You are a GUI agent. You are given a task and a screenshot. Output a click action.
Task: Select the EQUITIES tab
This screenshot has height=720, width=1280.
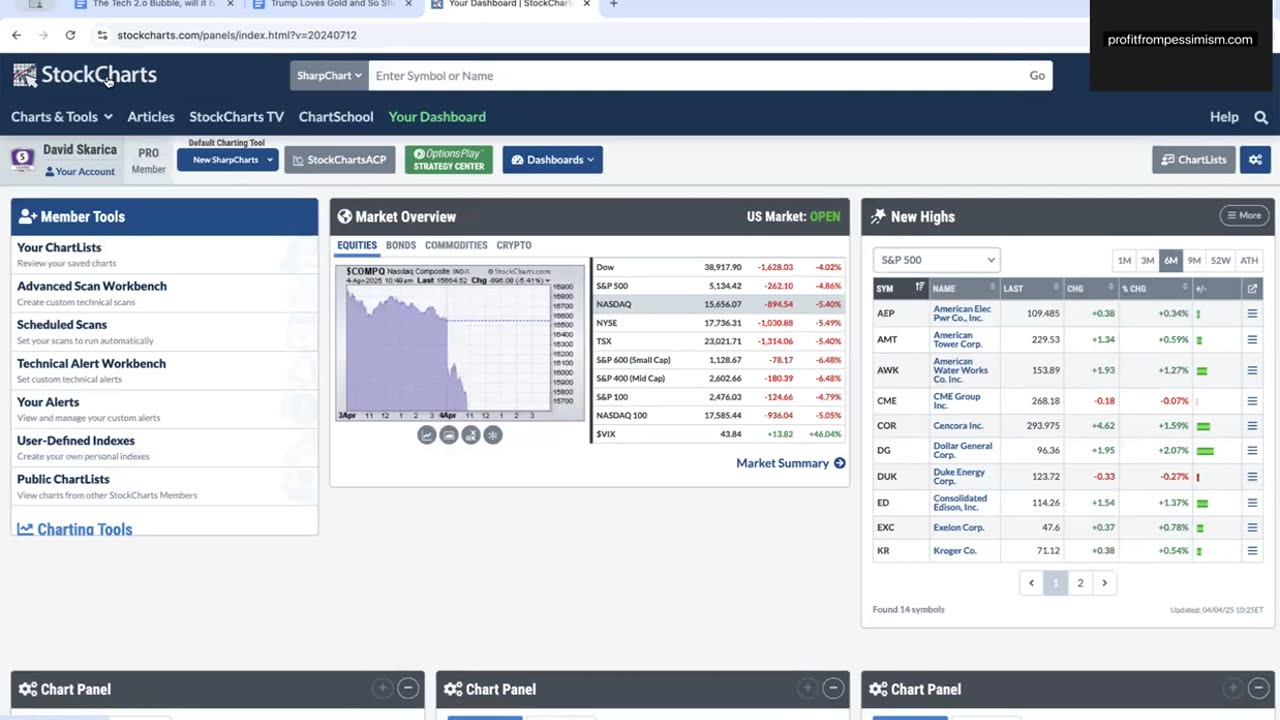coord(357,245)
